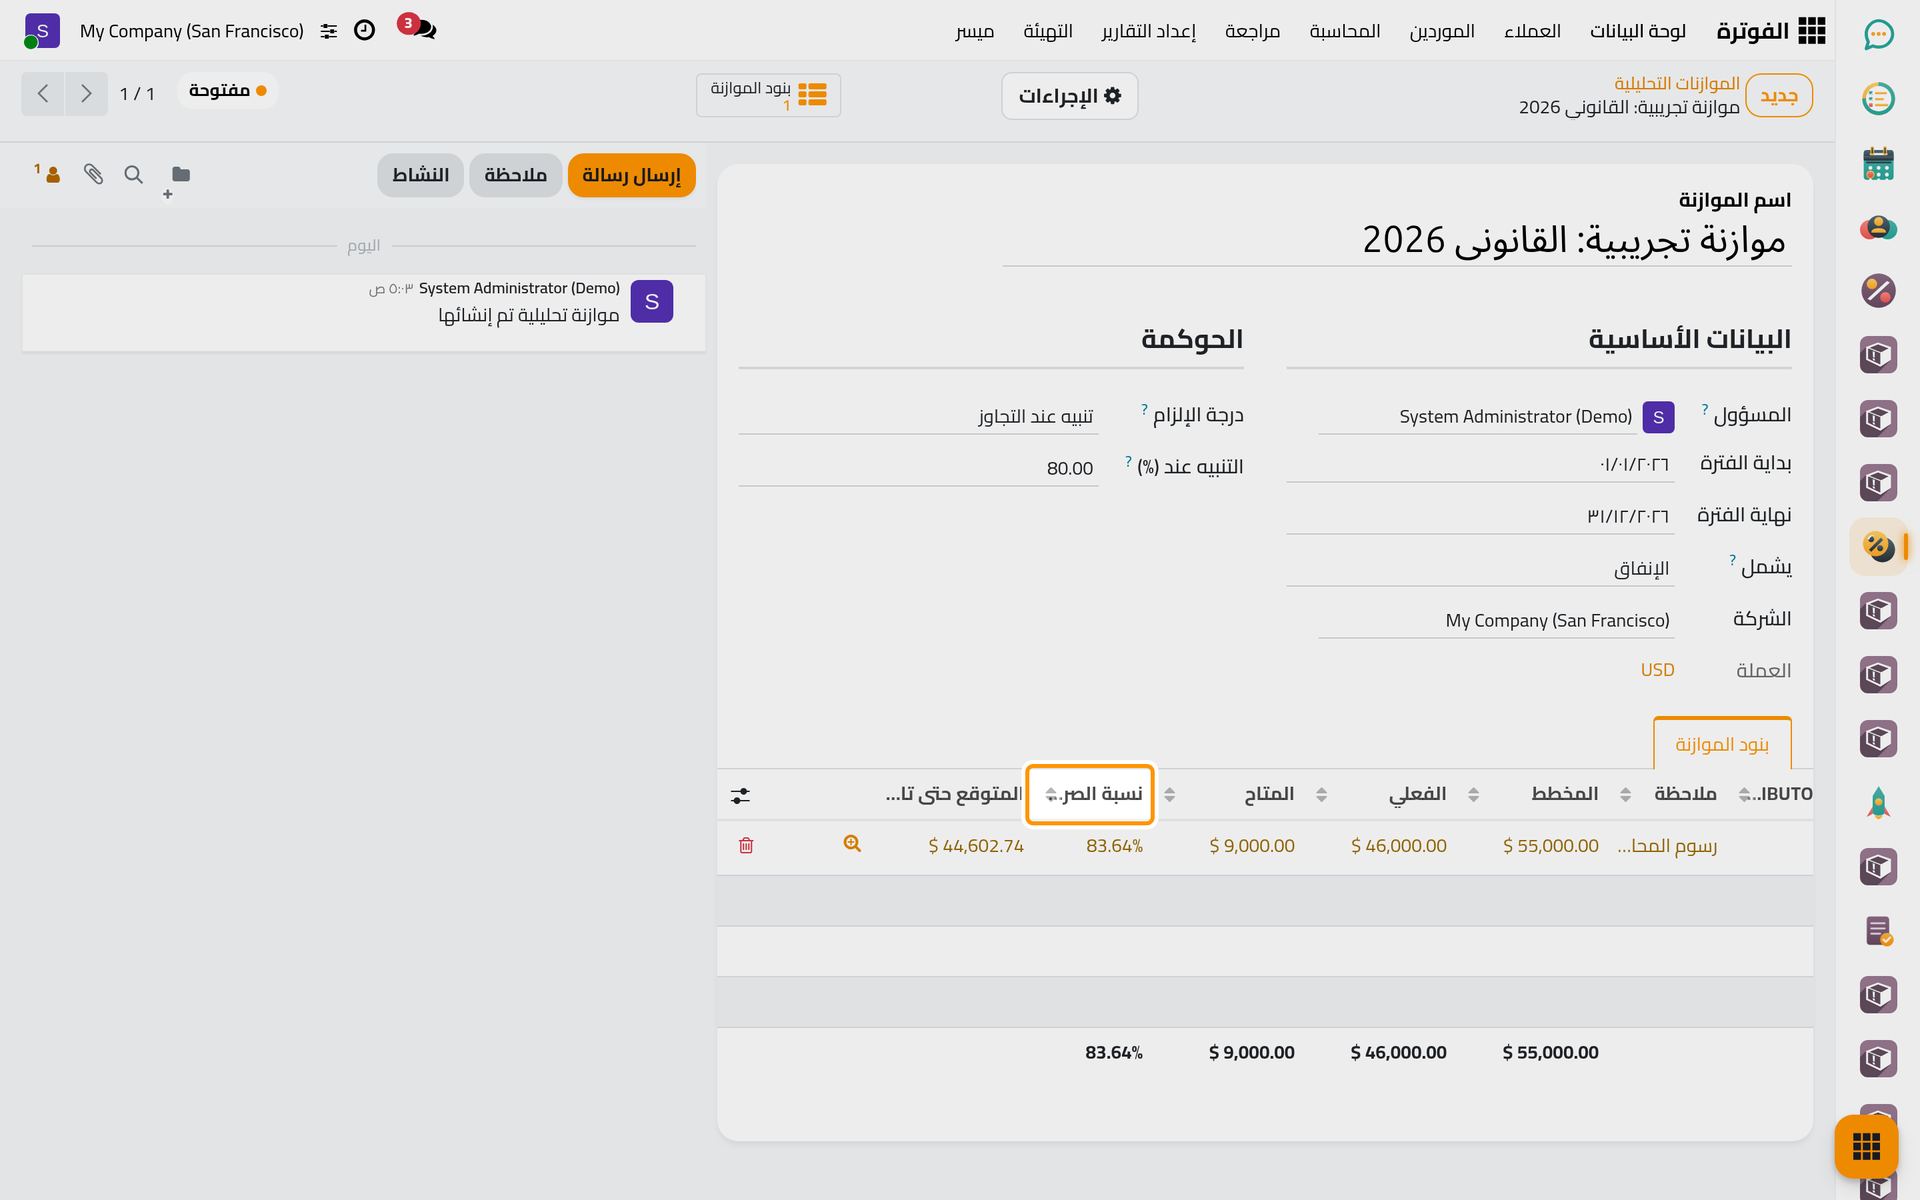Viewport: 1920px width, 1200px height.
Task: Open the USD currency link
Action: click(x=1657, y=670)
